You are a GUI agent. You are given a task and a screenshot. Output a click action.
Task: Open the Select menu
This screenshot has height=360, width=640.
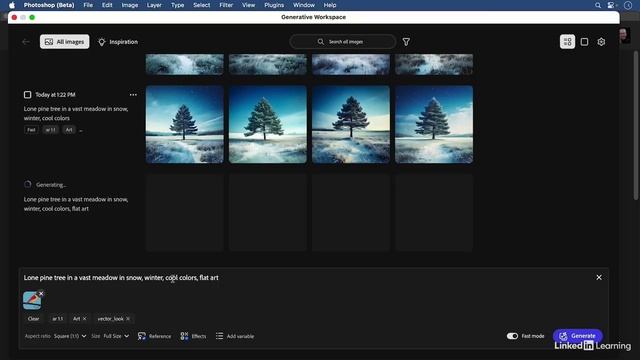coord(202,5)
